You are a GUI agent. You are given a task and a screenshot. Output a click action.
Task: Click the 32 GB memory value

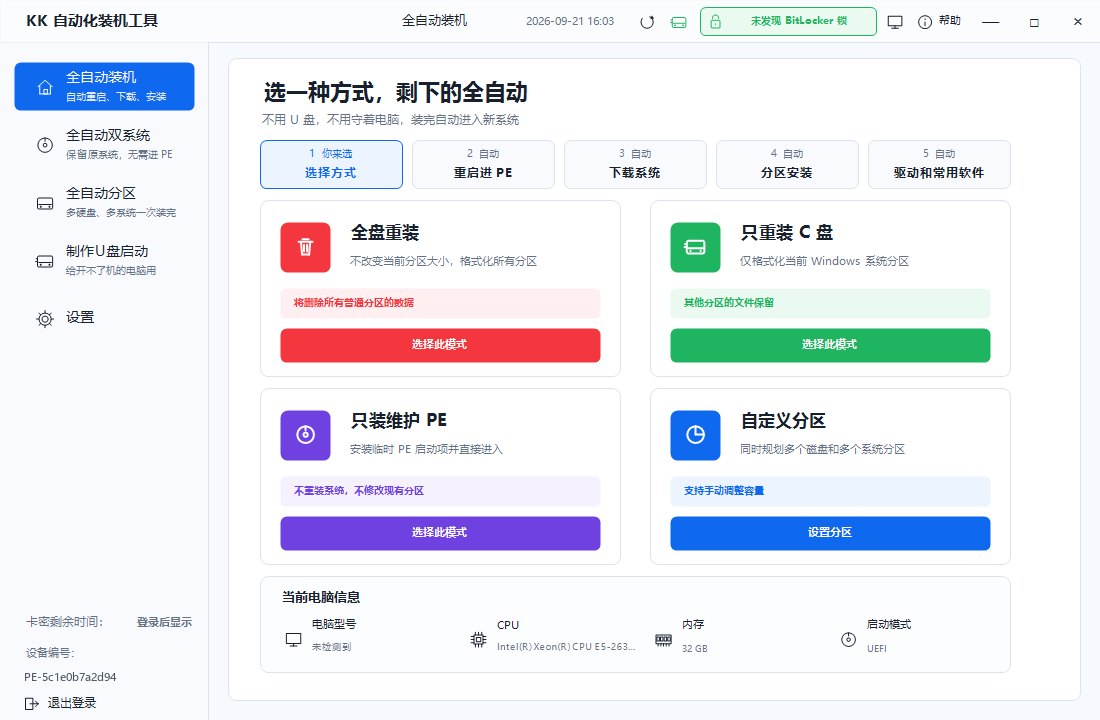coord(695,648)
